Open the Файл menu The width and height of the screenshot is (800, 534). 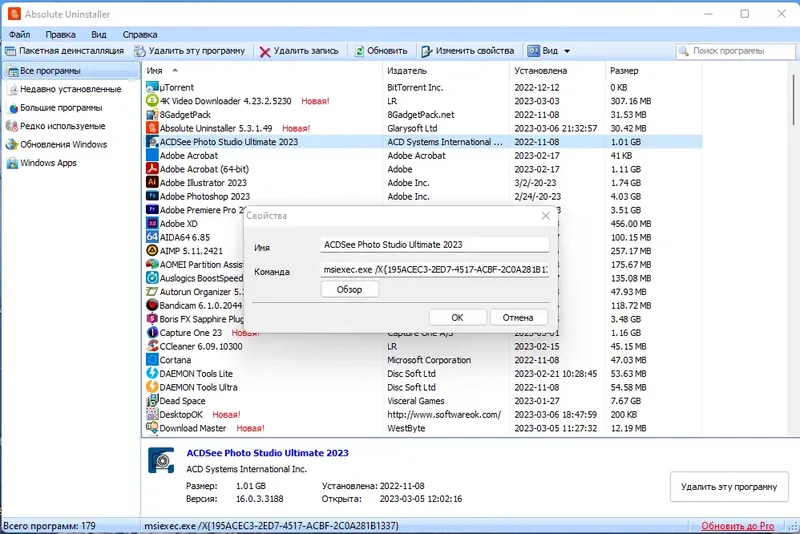[x=19, y=35]
